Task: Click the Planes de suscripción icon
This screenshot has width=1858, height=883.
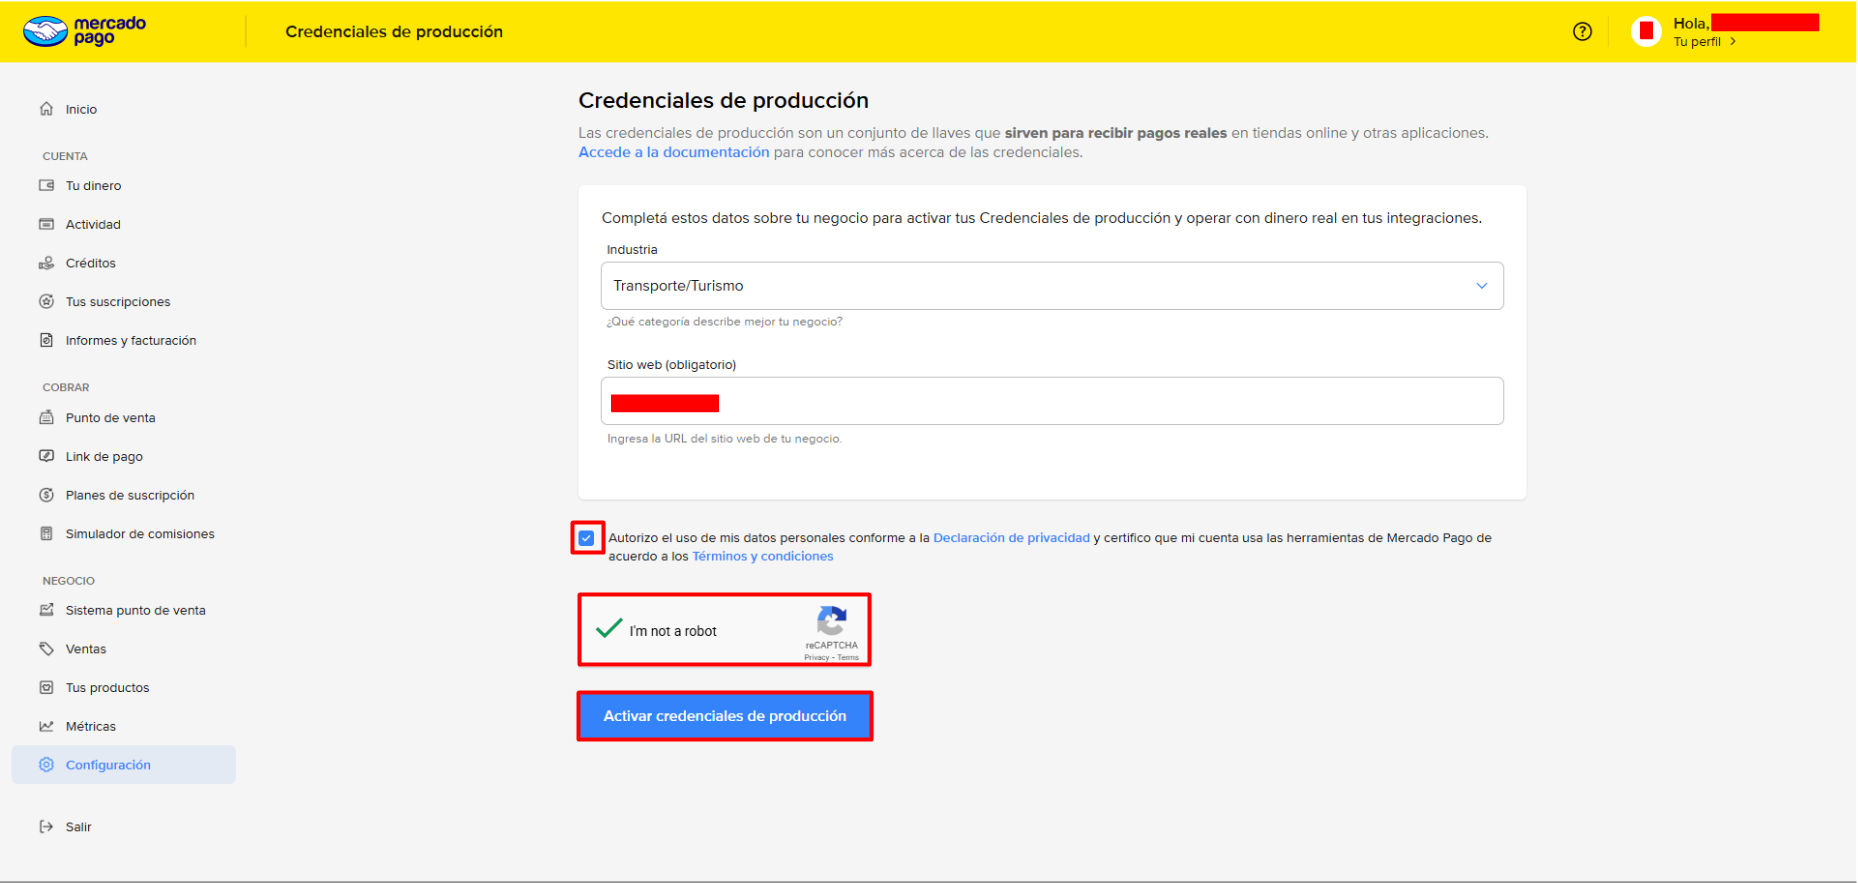Action: click(46, 495)
